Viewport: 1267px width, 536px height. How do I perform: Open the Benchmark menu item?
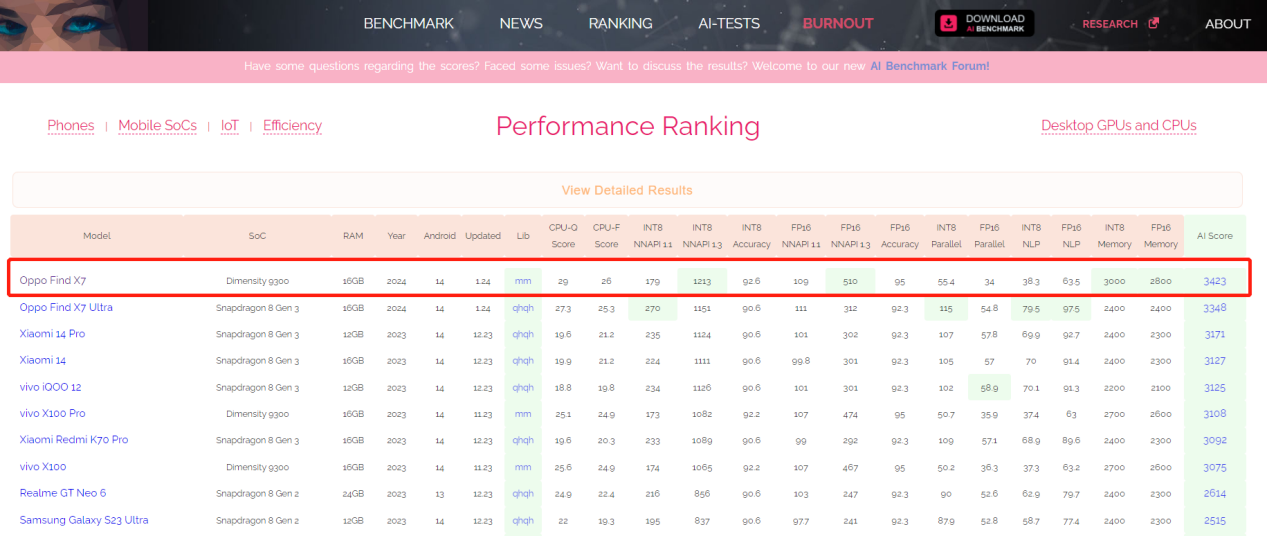tap(408, 23)
